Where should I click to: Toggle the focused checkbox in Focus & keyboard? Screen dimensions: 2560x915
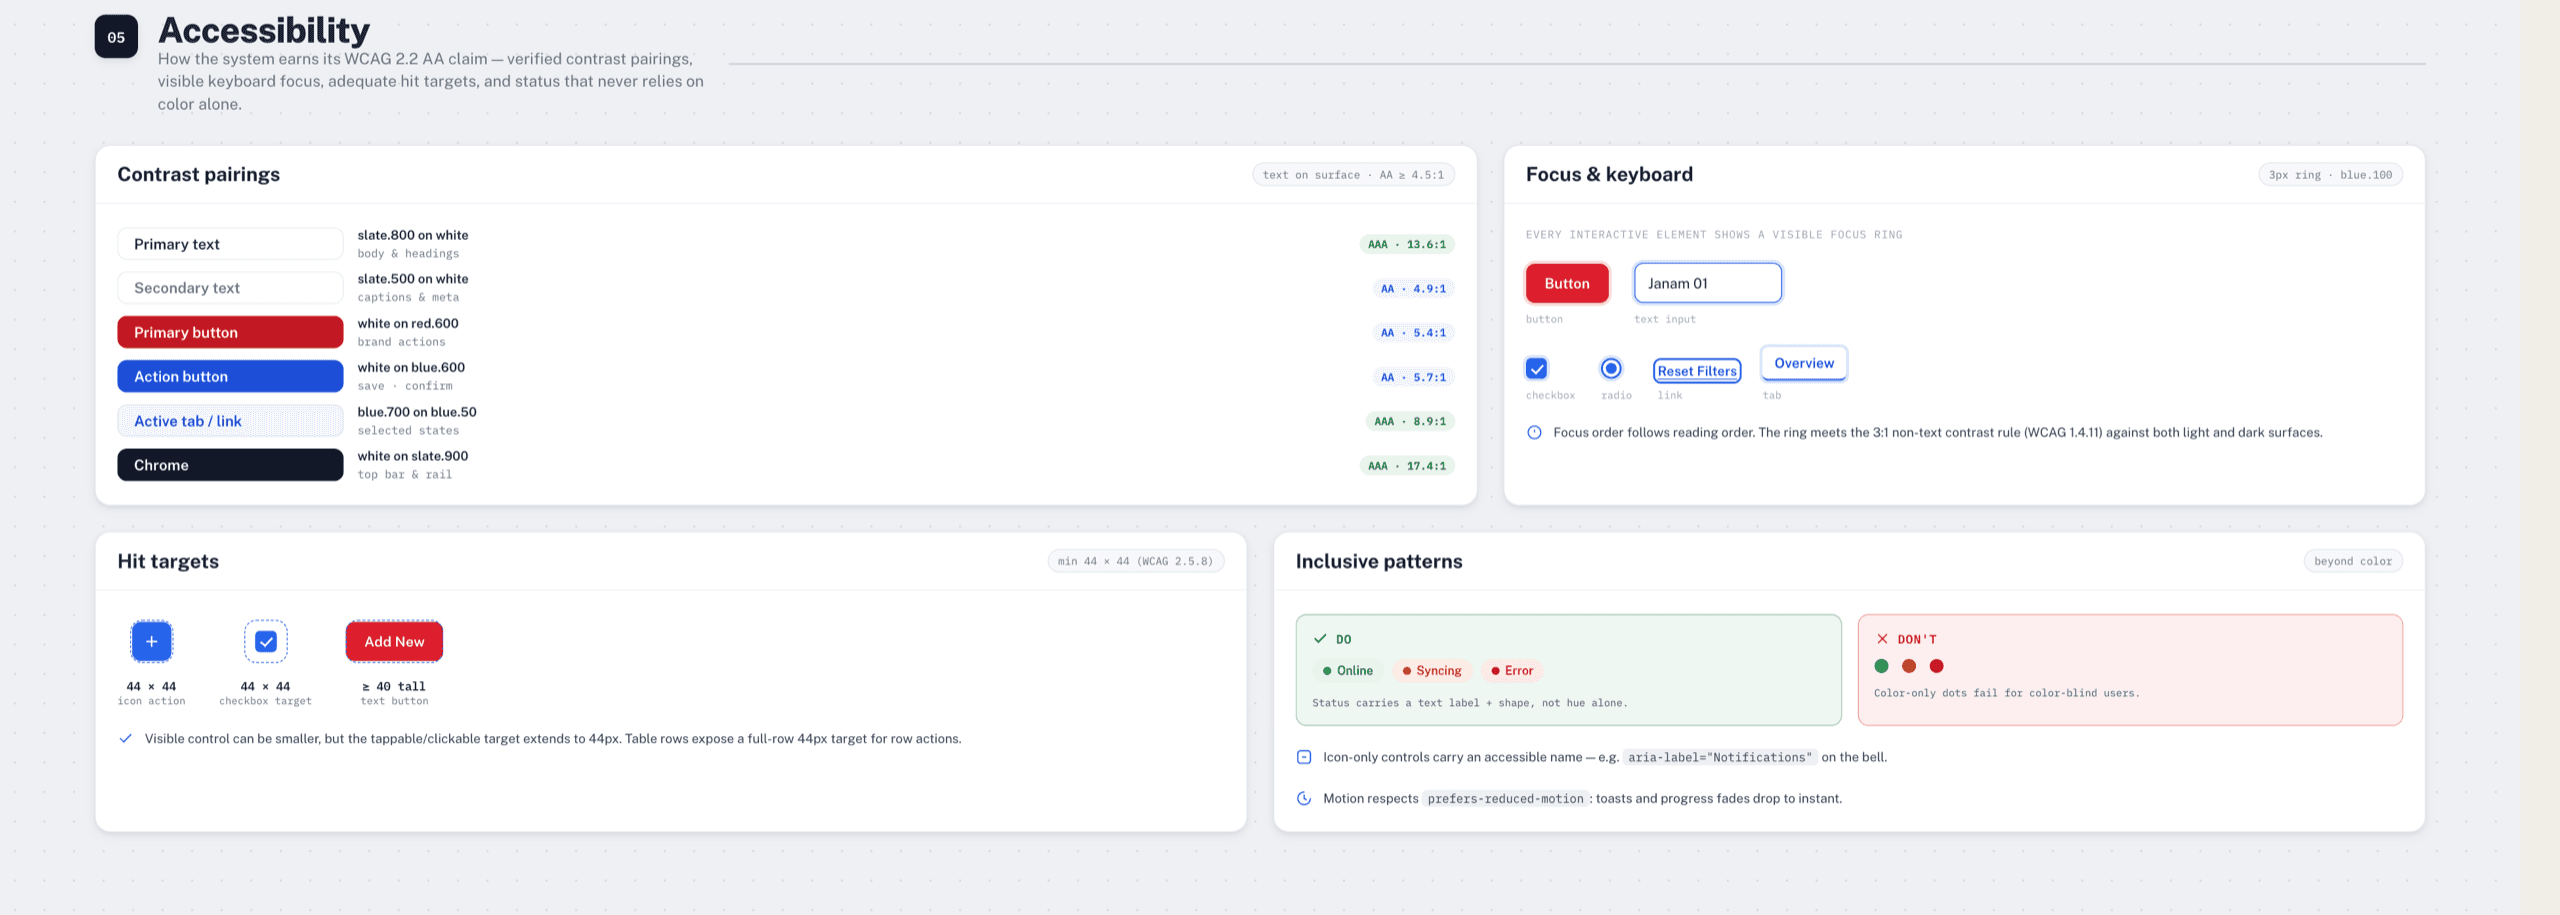pyautogui.click(x=1537, y=369)
